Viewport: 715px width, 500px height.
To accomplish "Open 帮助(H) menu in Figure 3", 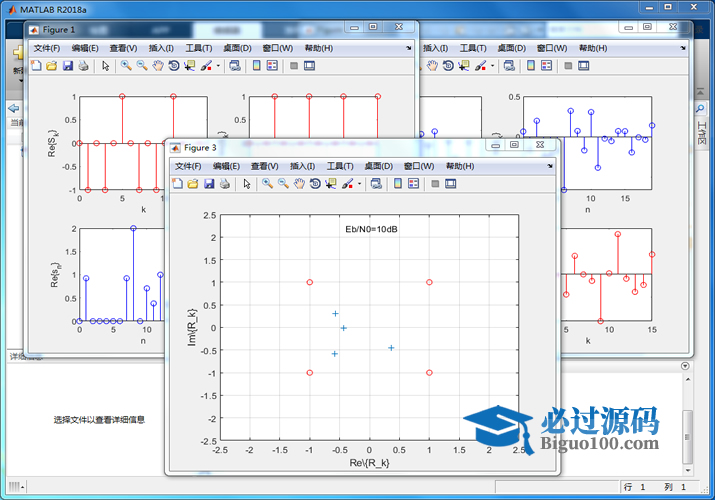I will pyautogui.click(x=460, y=166).
